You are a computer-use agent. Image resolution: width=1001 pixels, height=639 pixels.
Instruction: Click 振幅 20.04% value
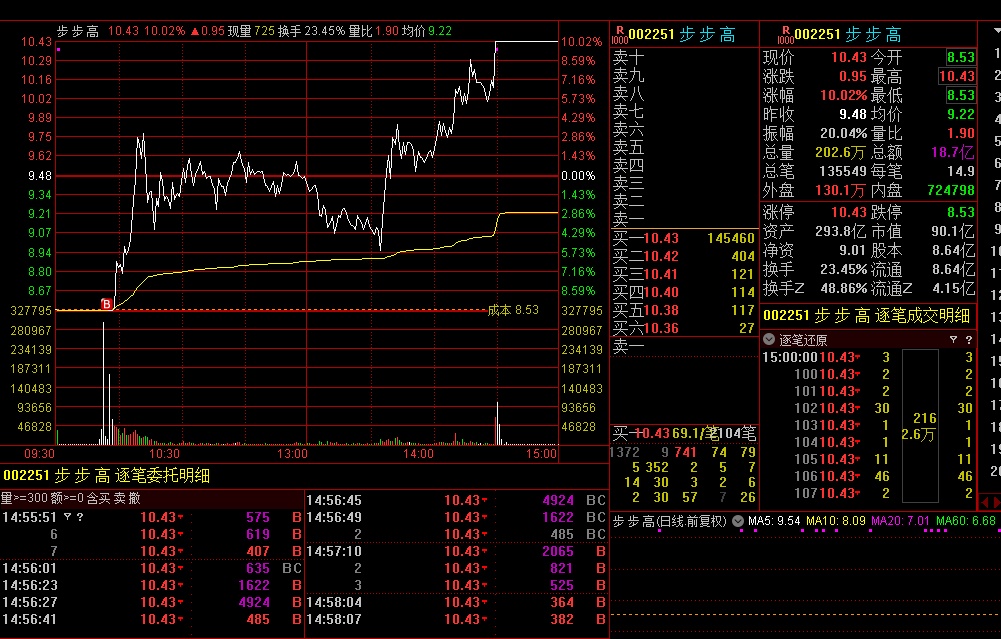coord(843,133)
